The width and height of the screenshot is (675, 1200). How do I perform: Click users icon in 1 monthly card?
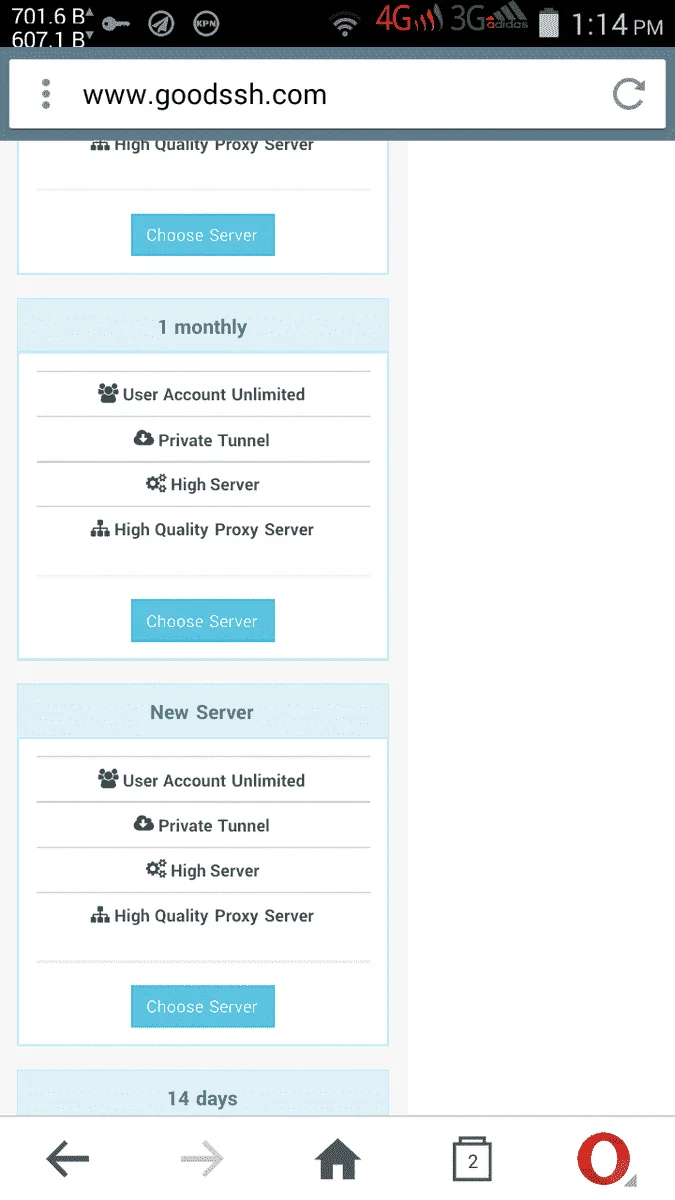click(108, 393)
